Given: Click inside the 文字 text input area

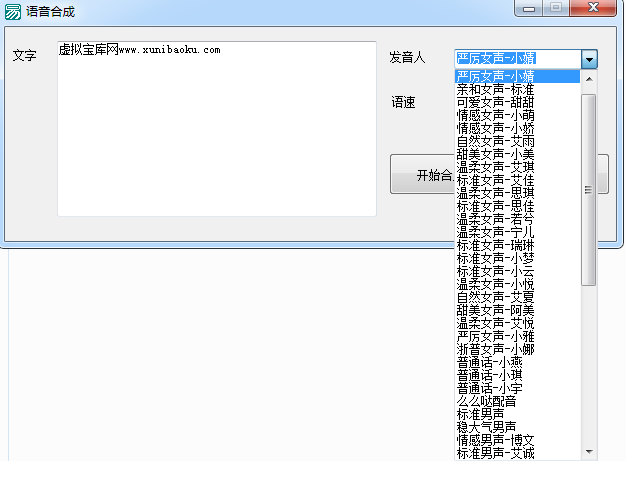Looking at the screenshot, I should [217, 129].
